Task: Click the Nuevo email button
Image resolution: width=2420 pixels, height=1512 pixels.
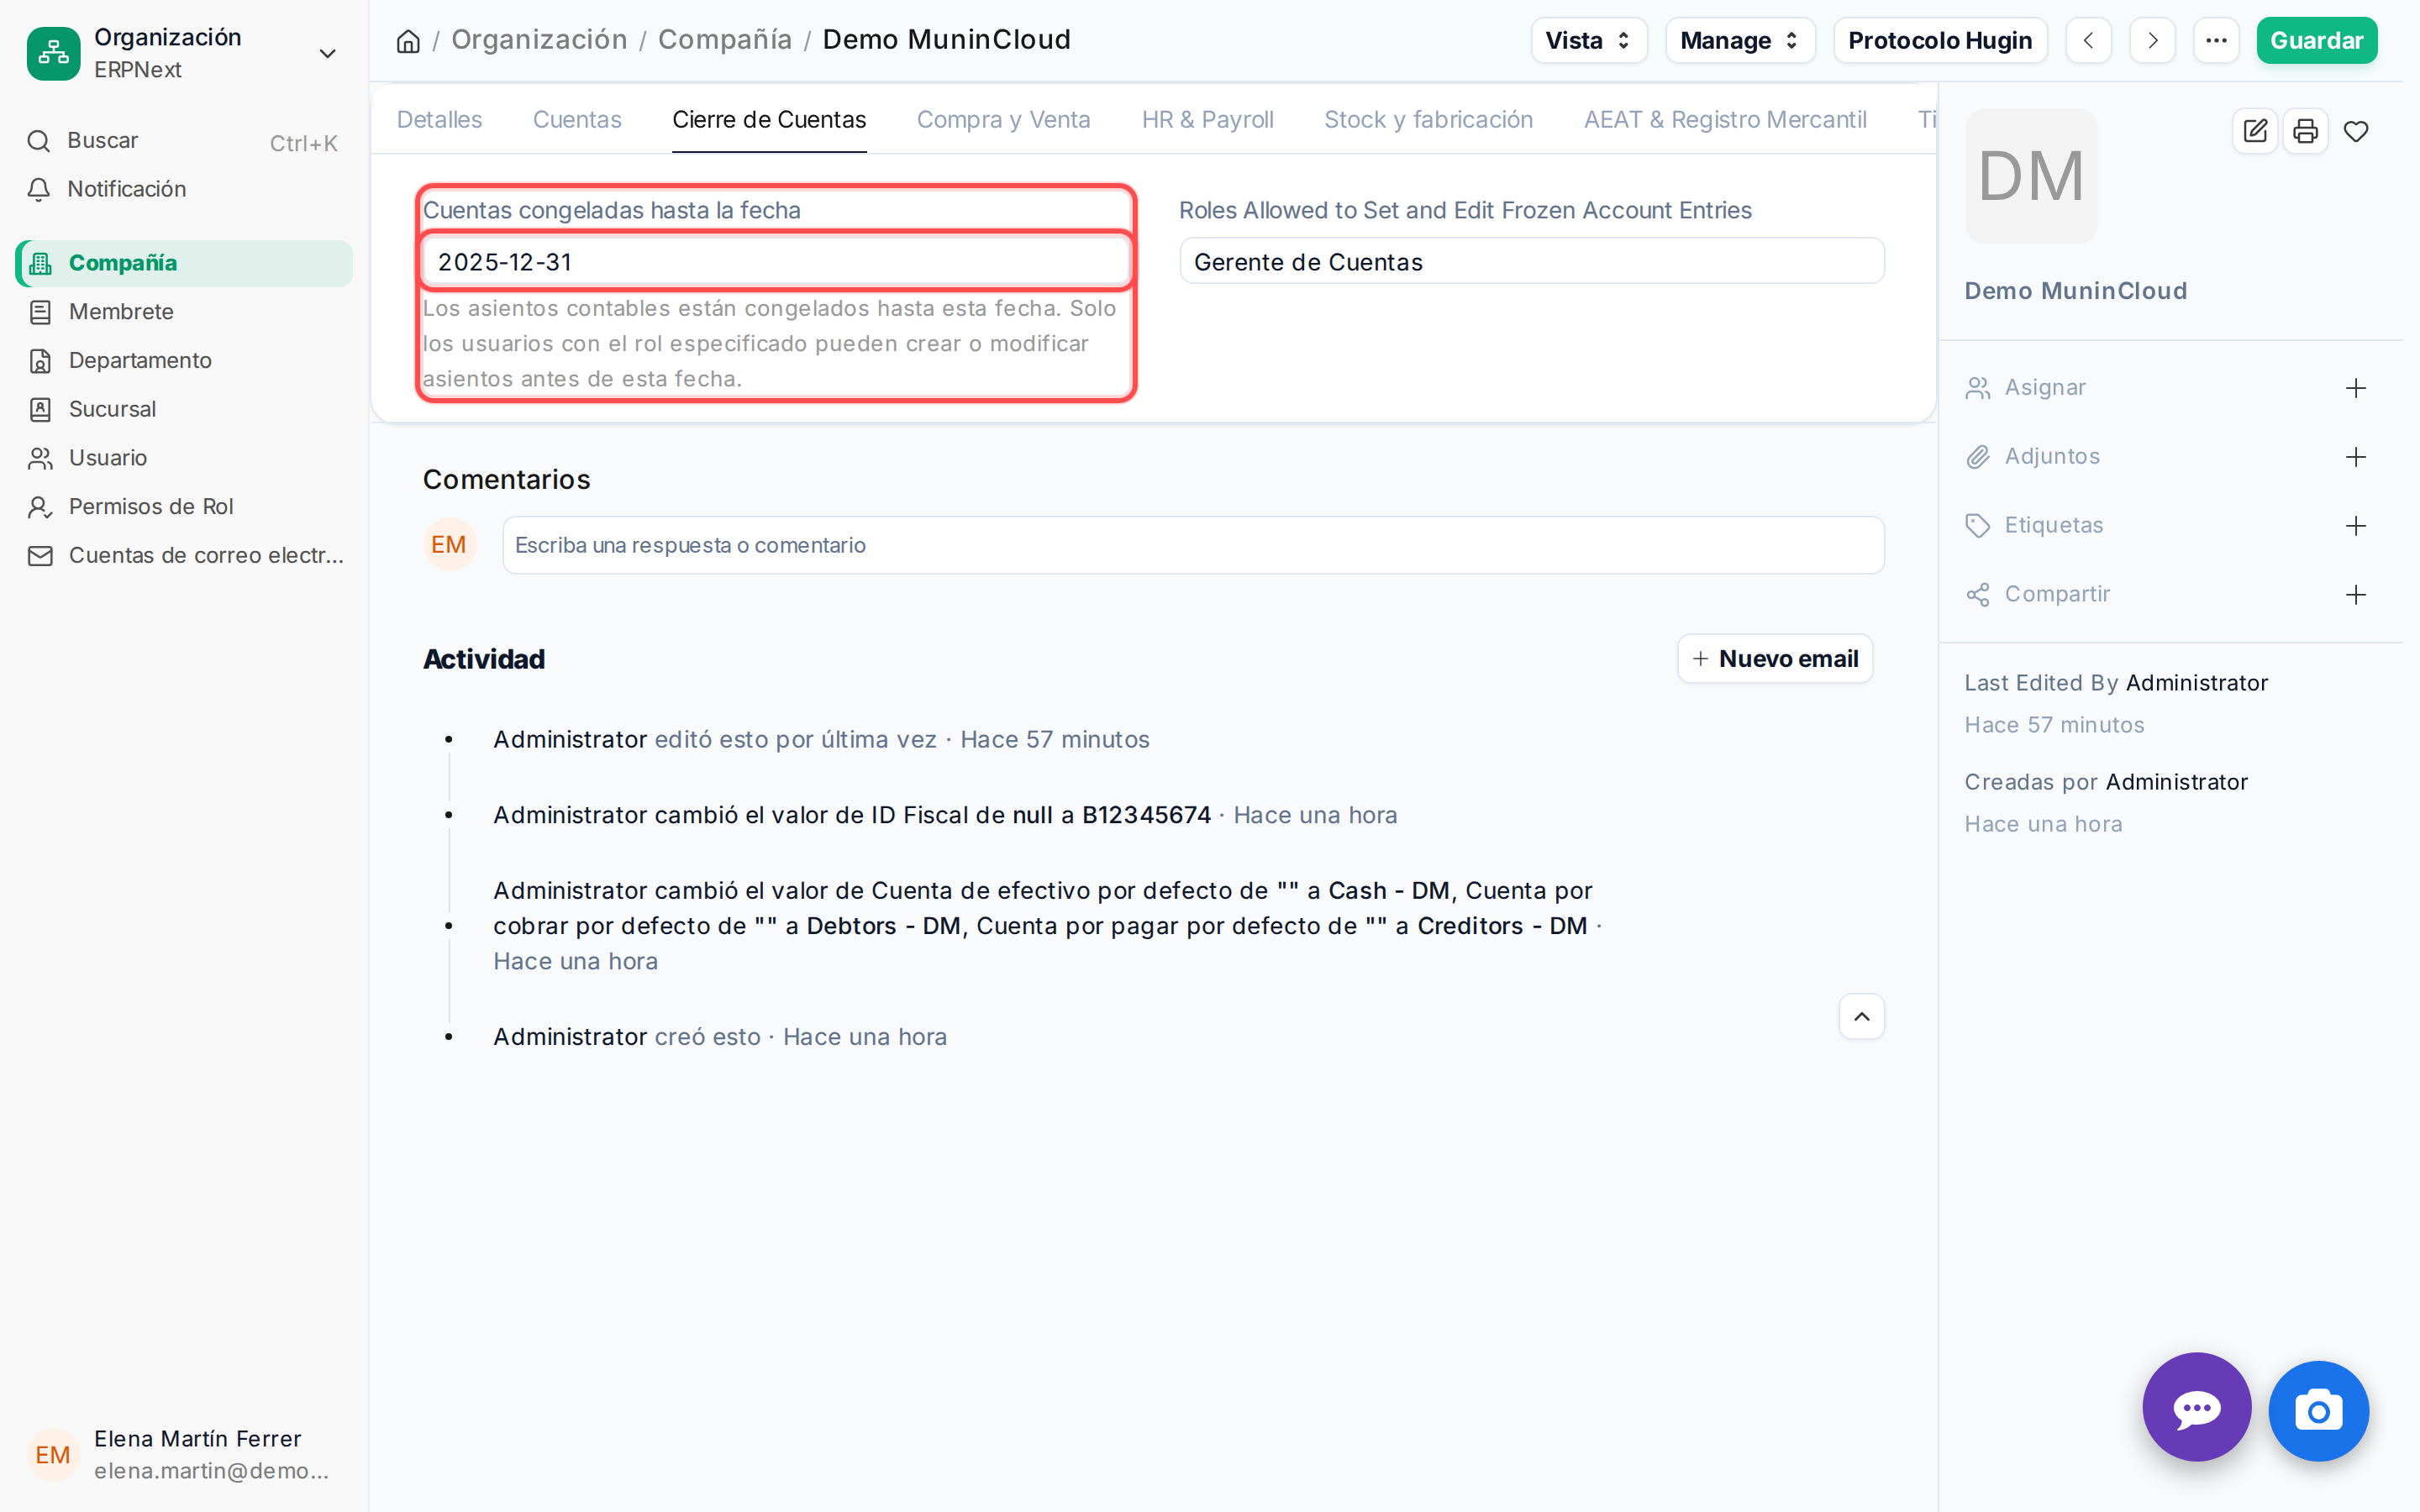Action: [1774, 659]
